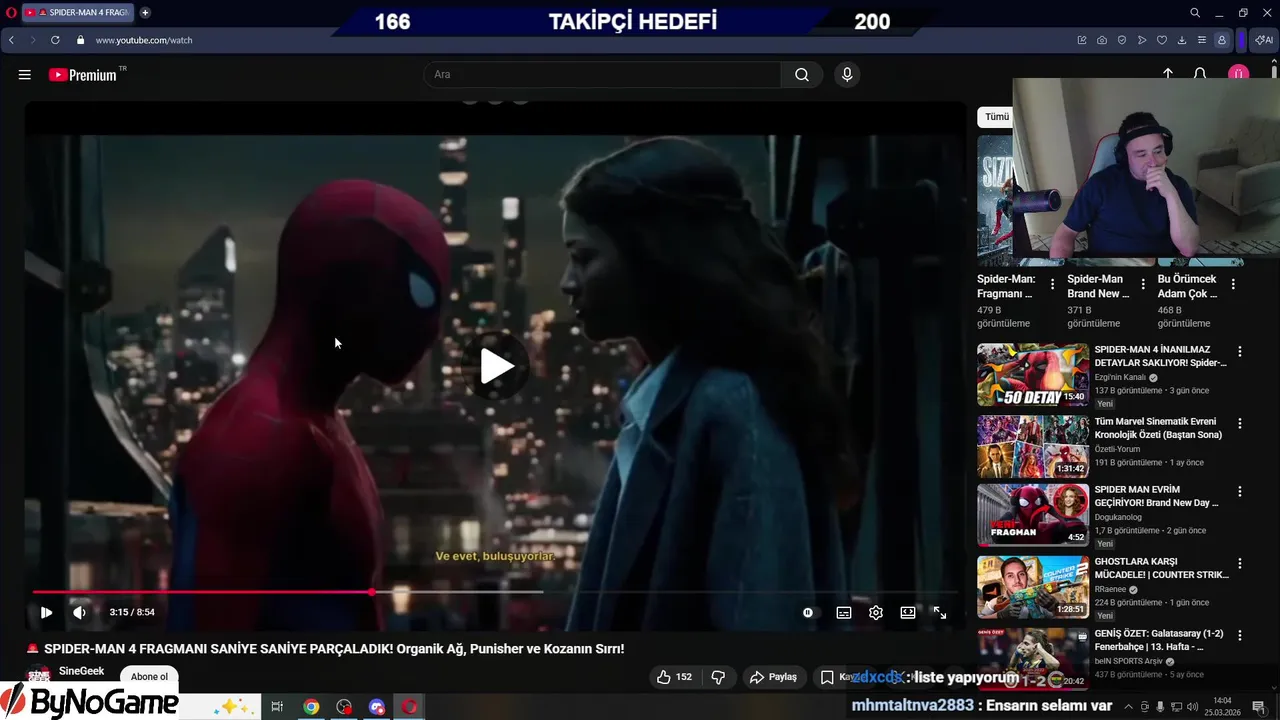Go back to the previous page
Screen dimensions: 1280x720
click(11, 40)
